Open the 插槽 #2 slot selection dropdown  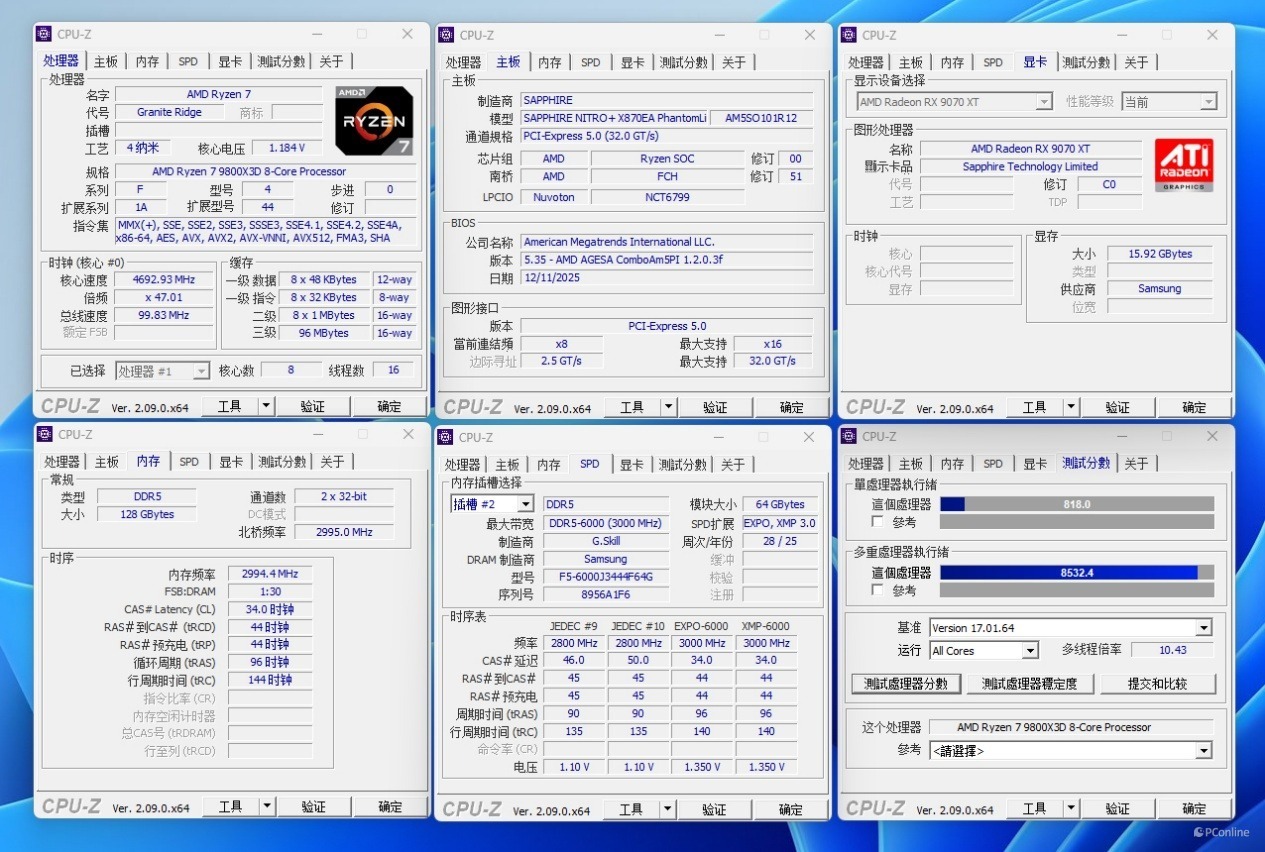492,504
